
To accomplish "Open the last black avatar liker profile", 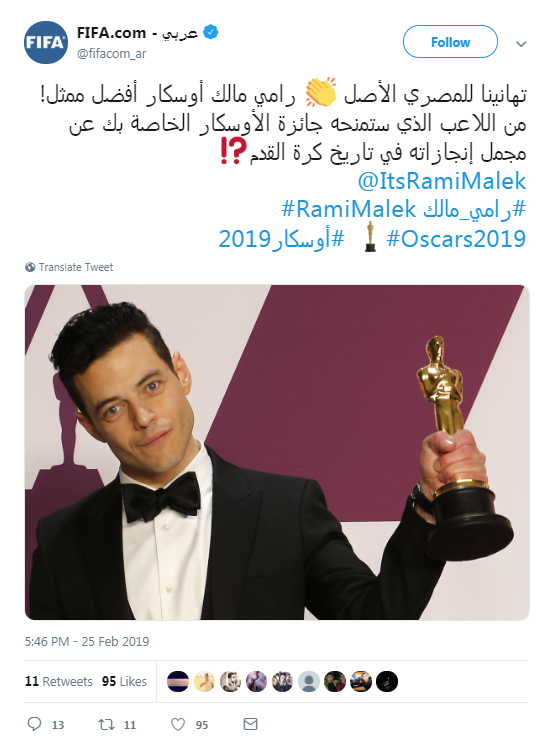I will tap(387, 681).
